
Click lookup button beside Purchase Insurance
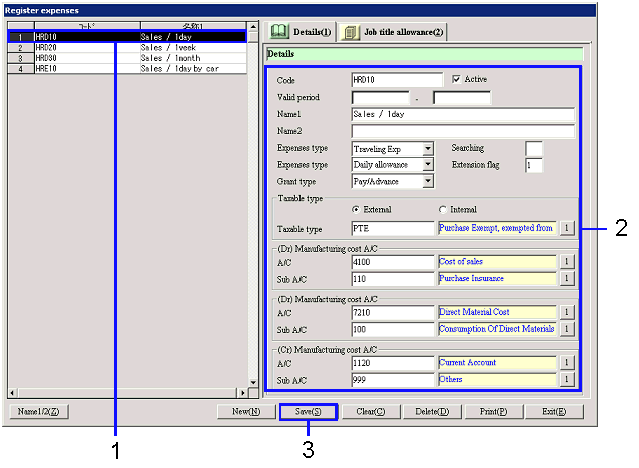click(x=566, y=279)
